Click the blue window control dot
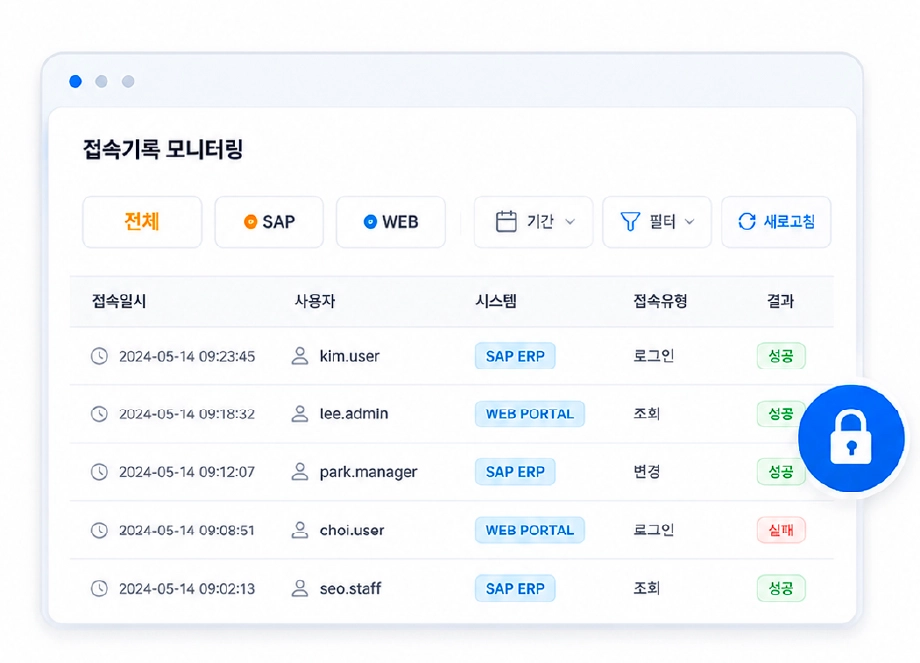920x663 pixels. click(x=75, y=82)
